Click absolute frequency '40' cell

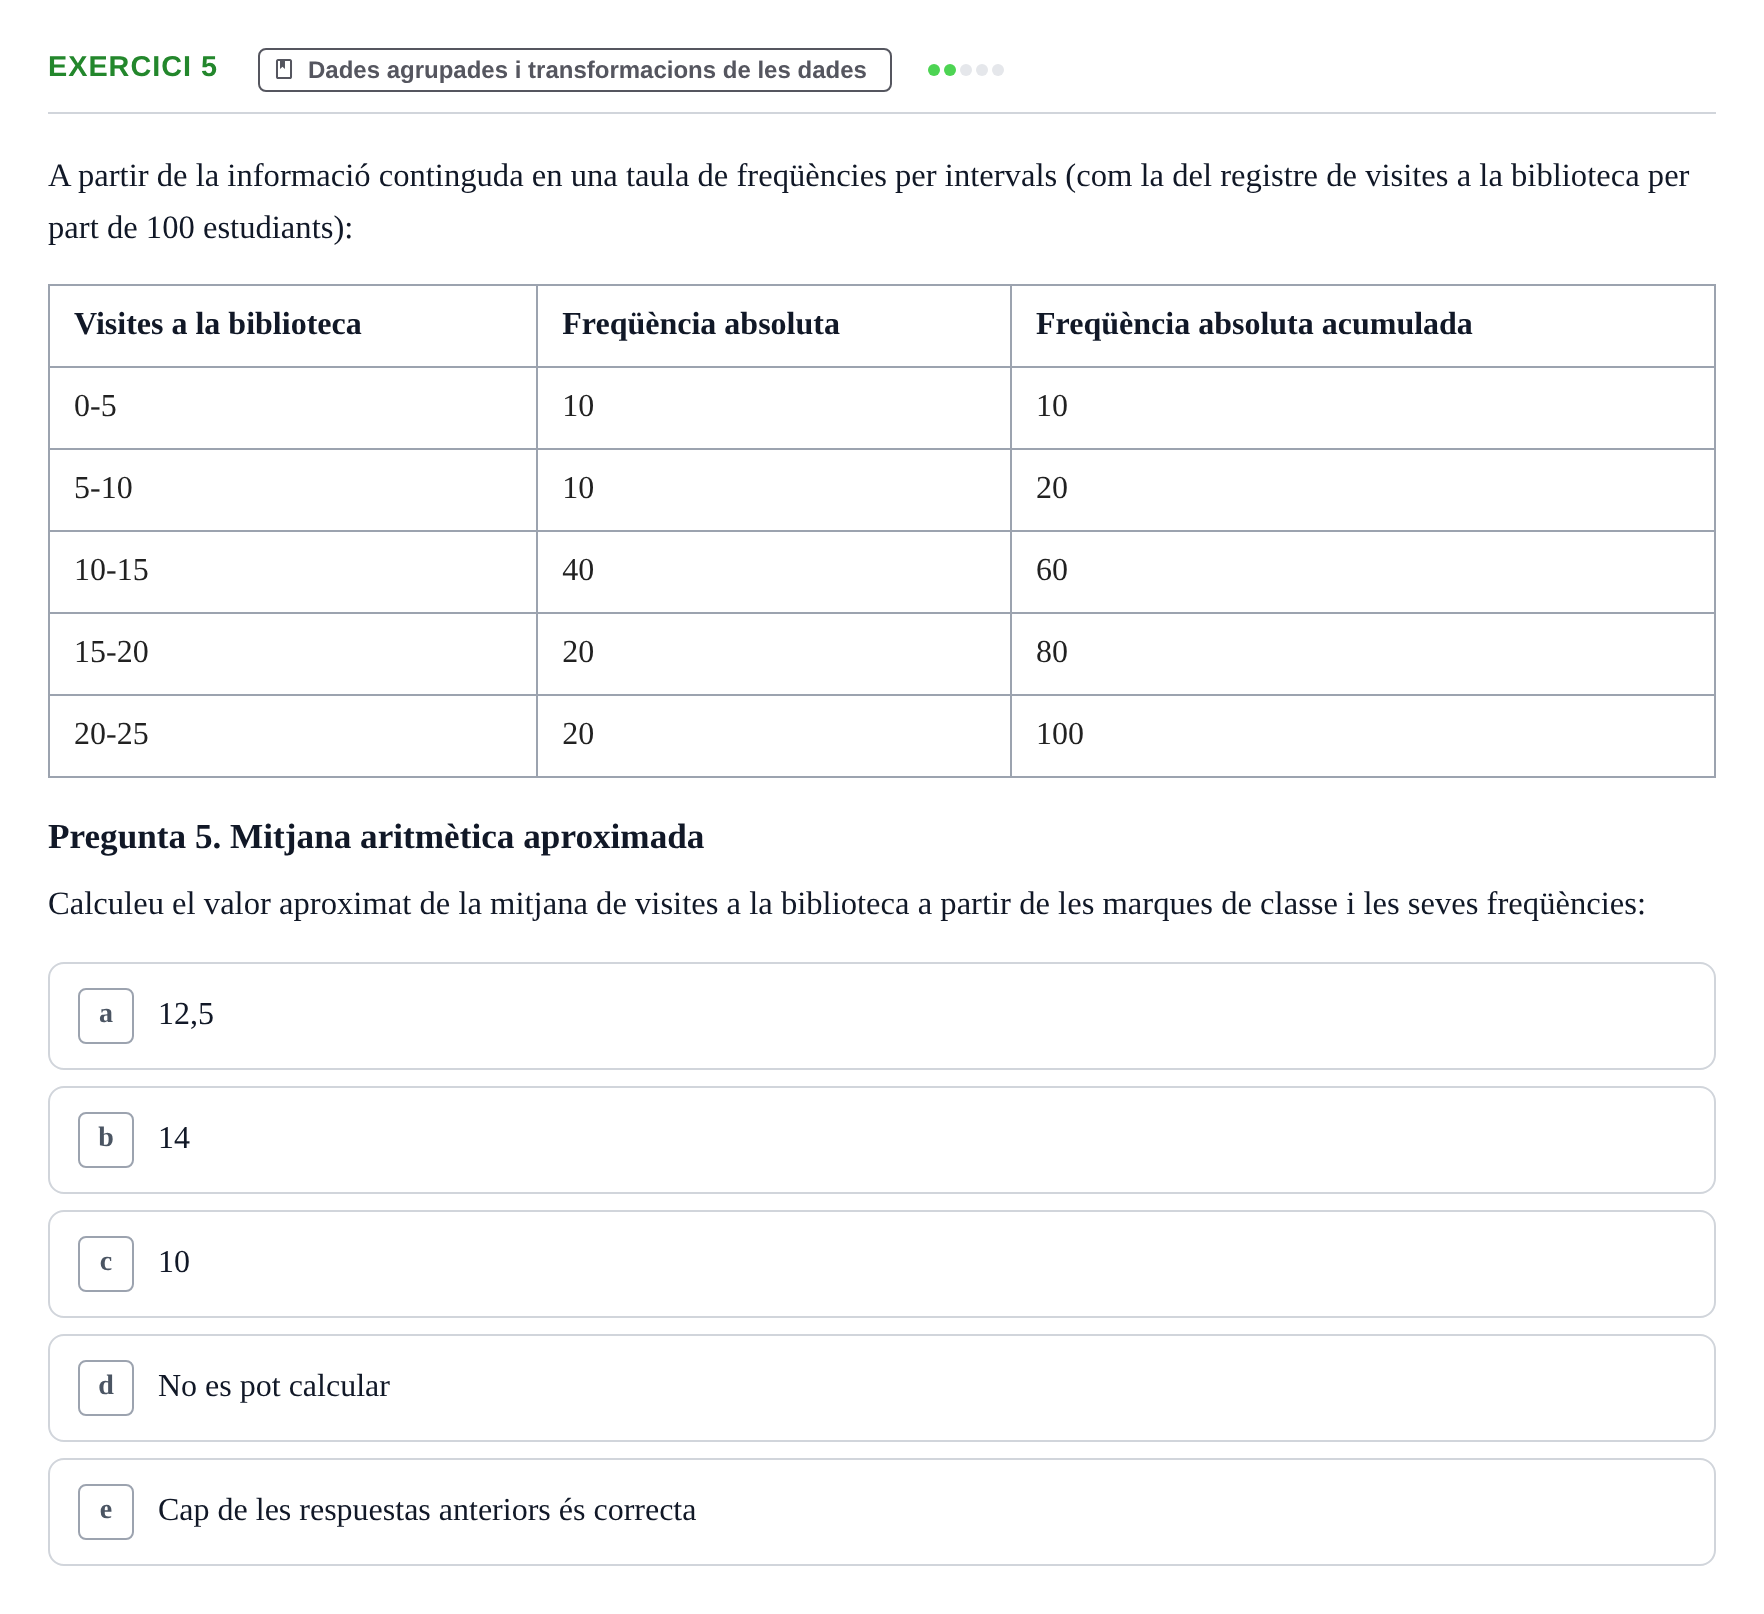click(x=774, y=572)
